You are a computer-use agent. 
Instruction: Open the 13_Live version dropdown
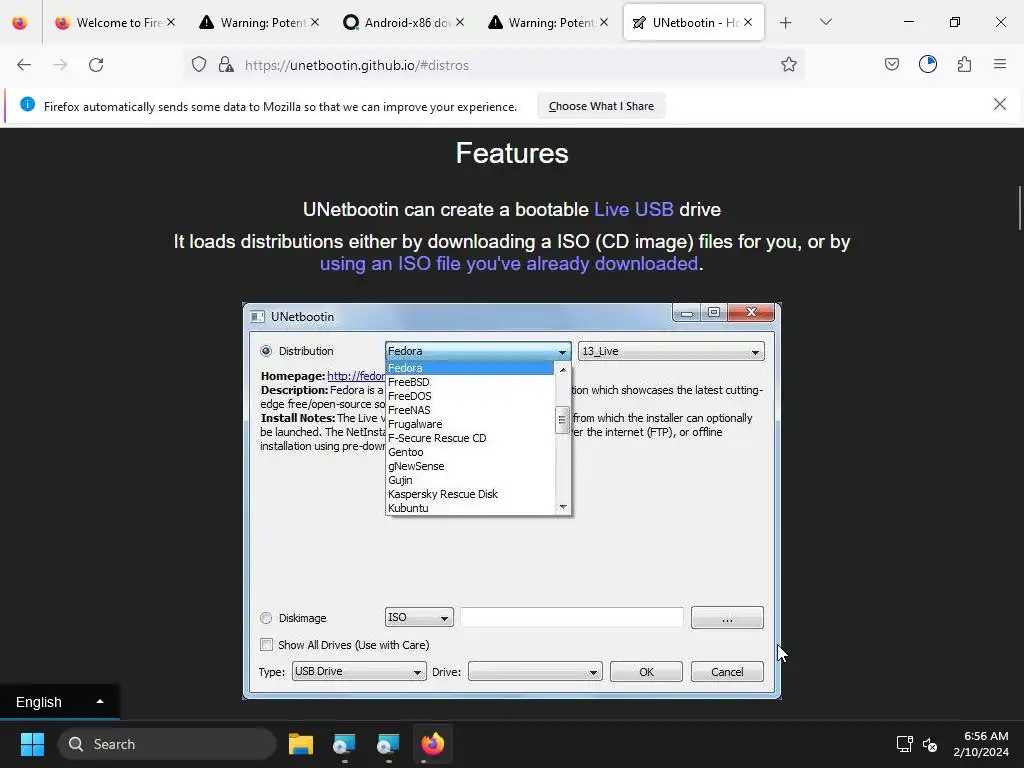click(671, 351)
